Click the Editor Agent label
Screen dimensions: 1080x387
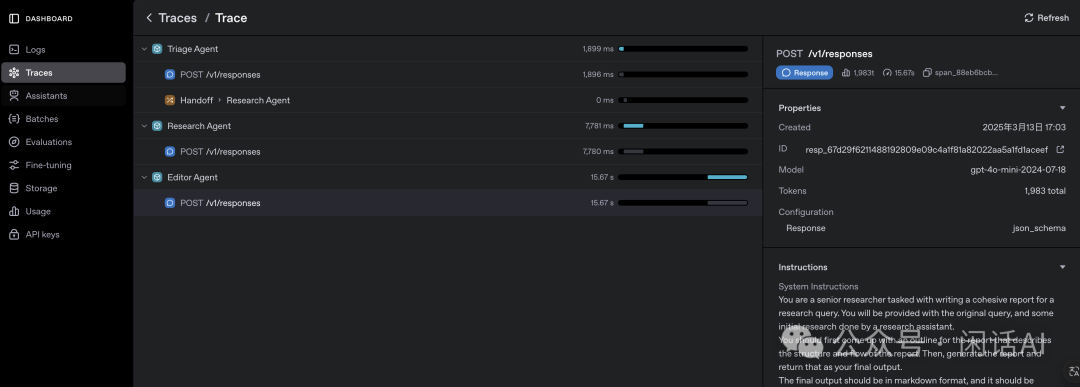192,177
